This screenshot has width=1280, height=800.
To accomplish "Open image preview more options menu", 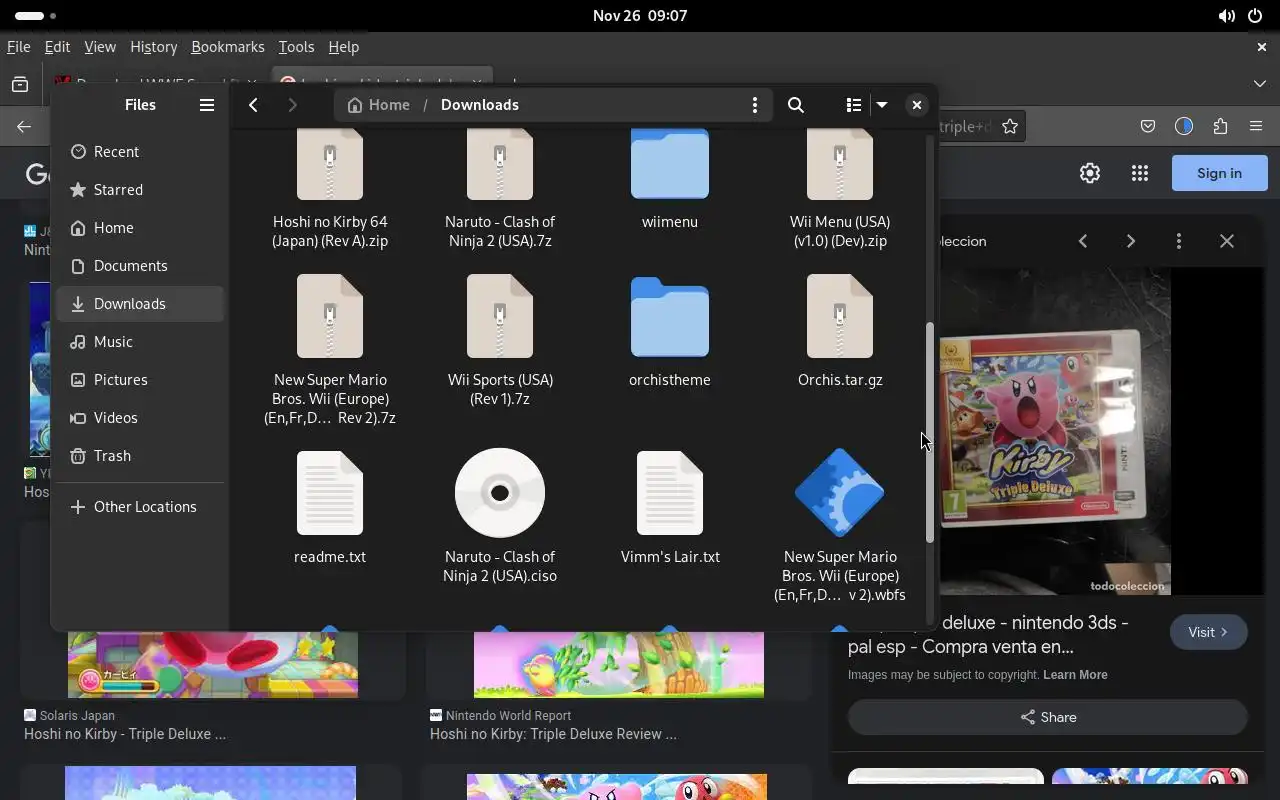I will [x=1179, y=241].
